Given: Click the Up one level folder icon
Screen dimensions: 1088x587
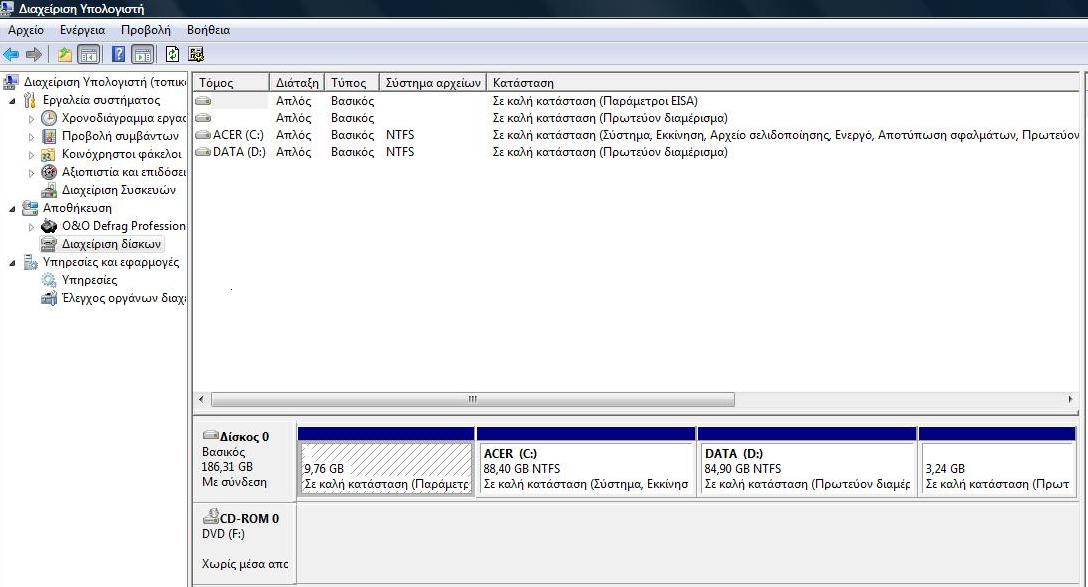Looking at the screenshot, I should [x=65, y=54].
